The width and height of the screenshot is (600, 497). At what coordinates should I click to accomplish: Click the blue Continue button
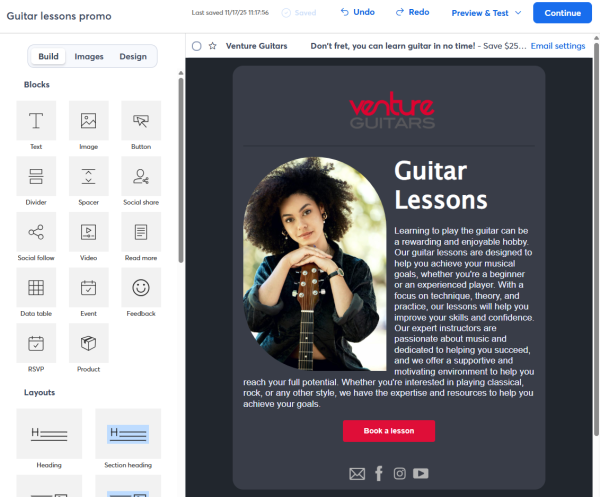(562, 13)
